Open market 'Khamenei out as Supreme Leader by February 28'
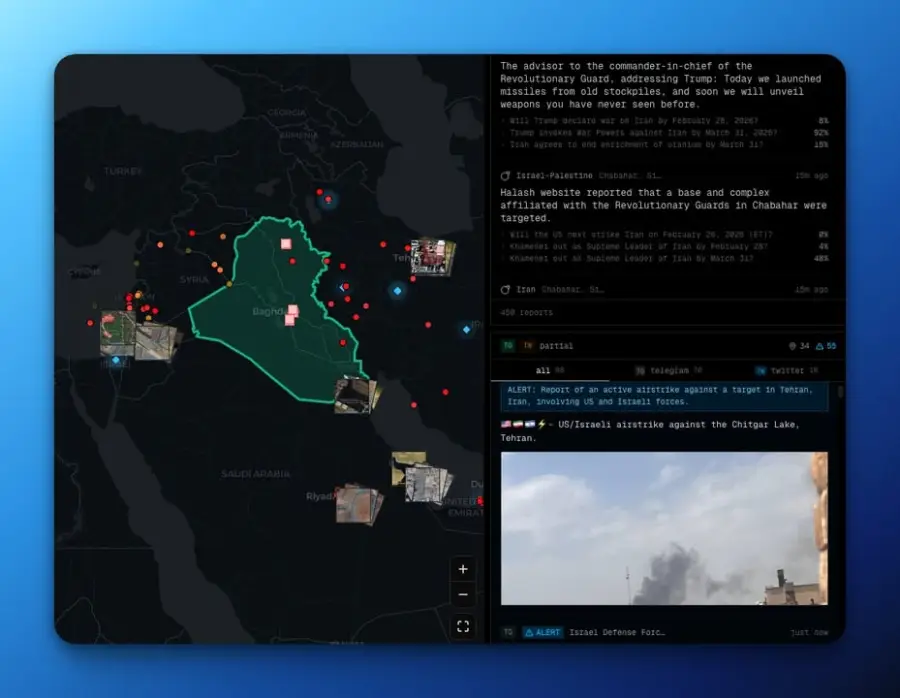This screenshot has height=698, width=900. [664, 246]
